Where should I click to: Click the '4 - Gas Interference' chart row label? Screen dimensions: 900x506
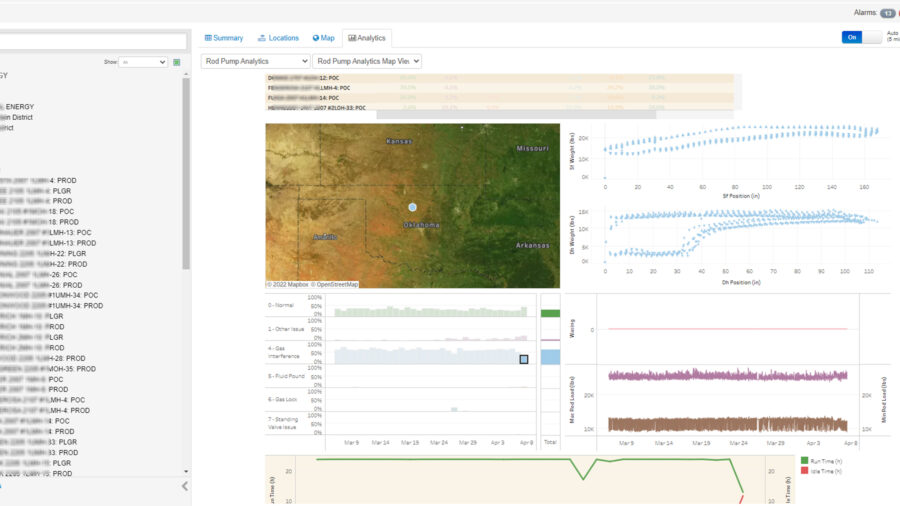(x=284, y=352)
